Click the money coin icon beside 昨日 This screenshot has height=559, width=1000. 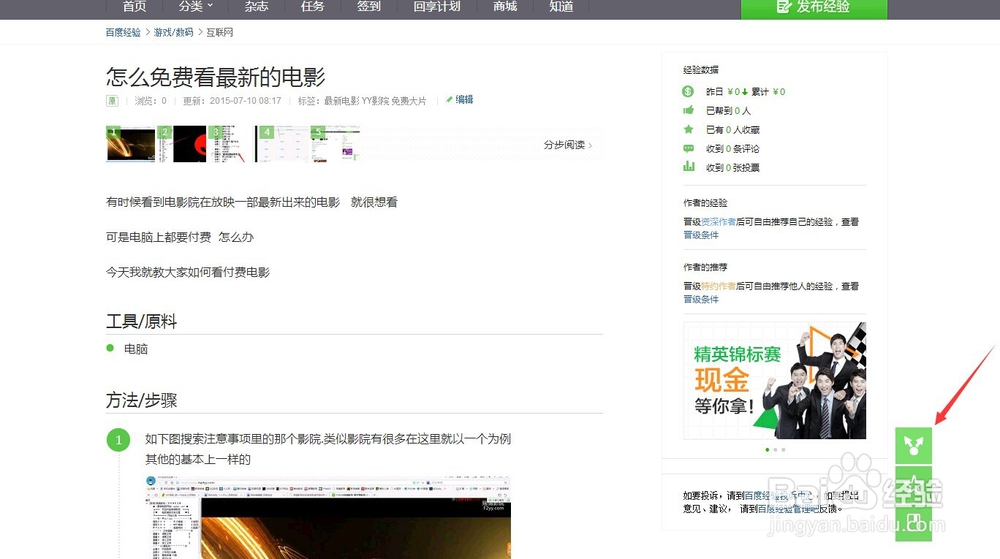point(688,91)
